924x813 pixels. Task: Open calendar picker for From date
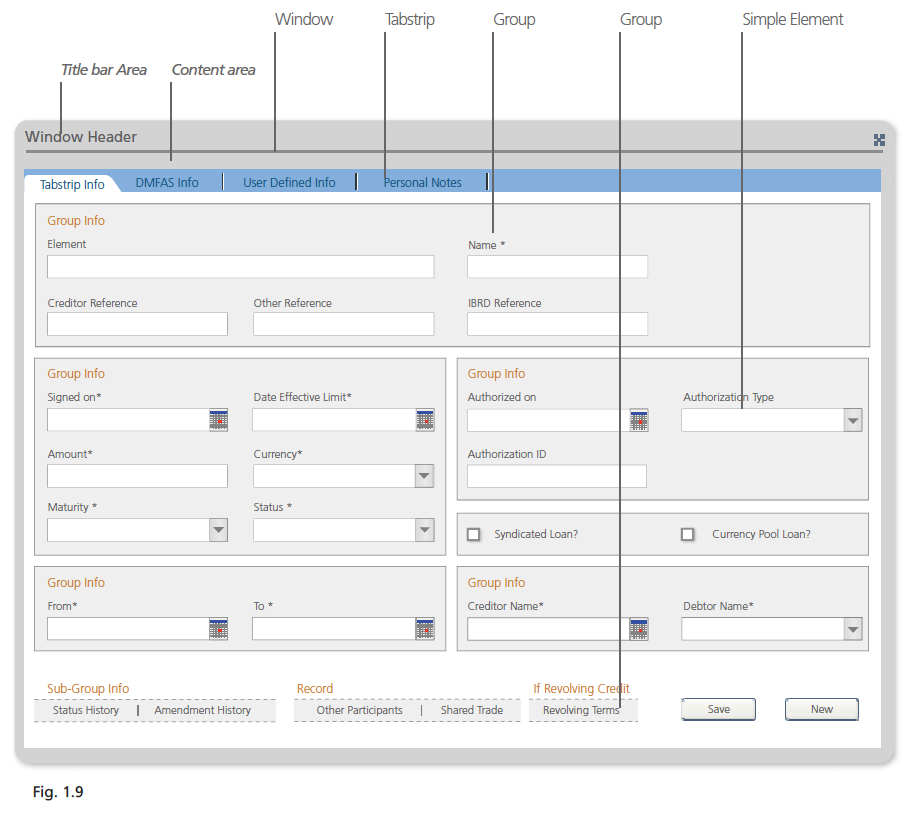219,628
